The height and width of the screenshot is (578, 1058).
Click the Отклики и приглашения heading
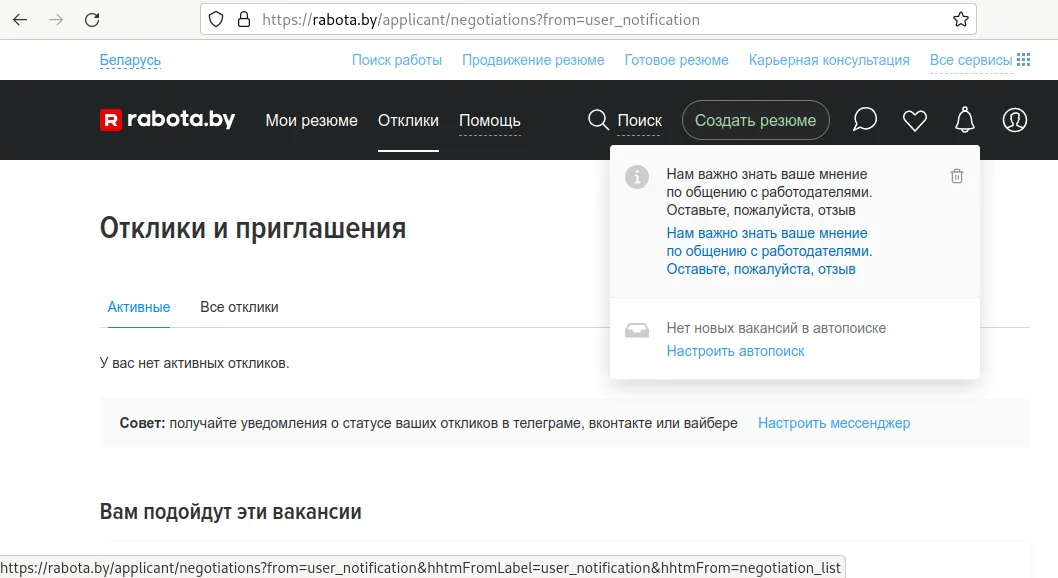pyautogui.click(x=253, y=228)
